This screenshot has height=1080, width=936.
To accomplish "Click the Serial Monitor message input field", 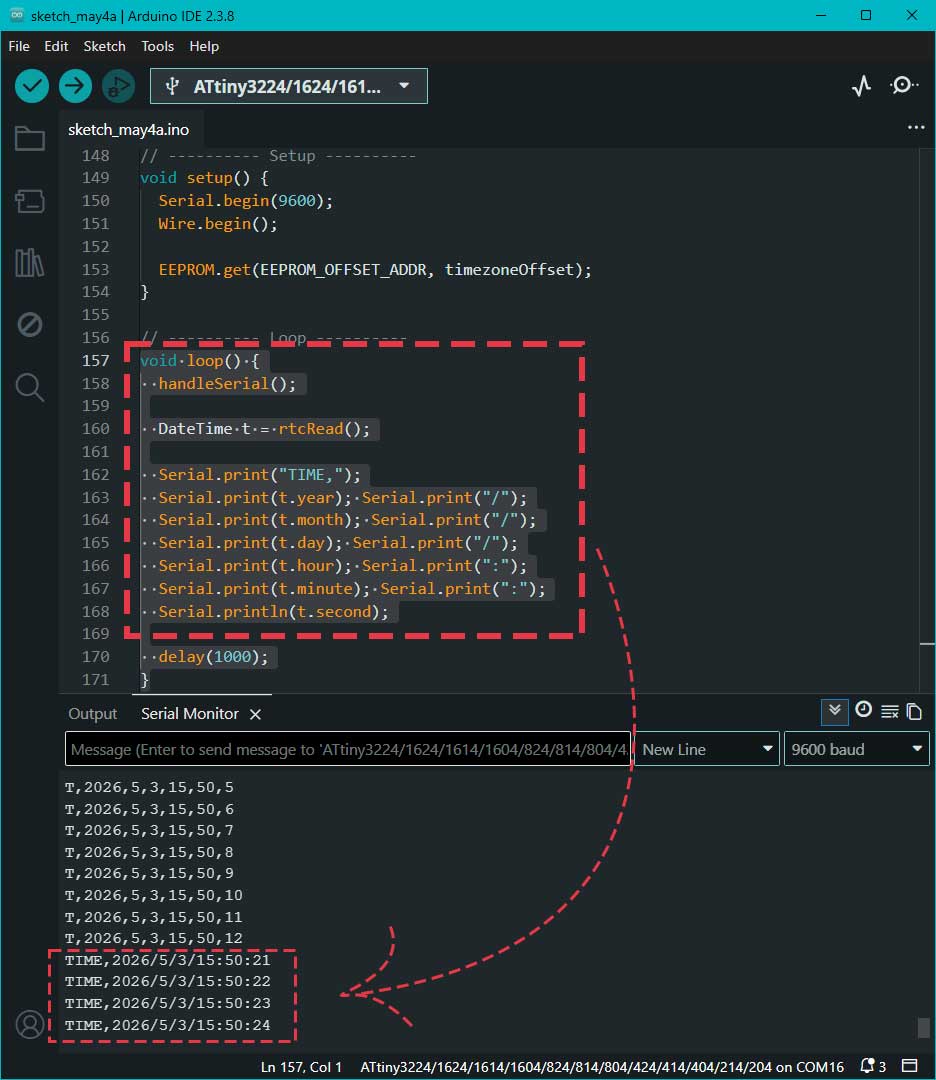I will 348,749.
